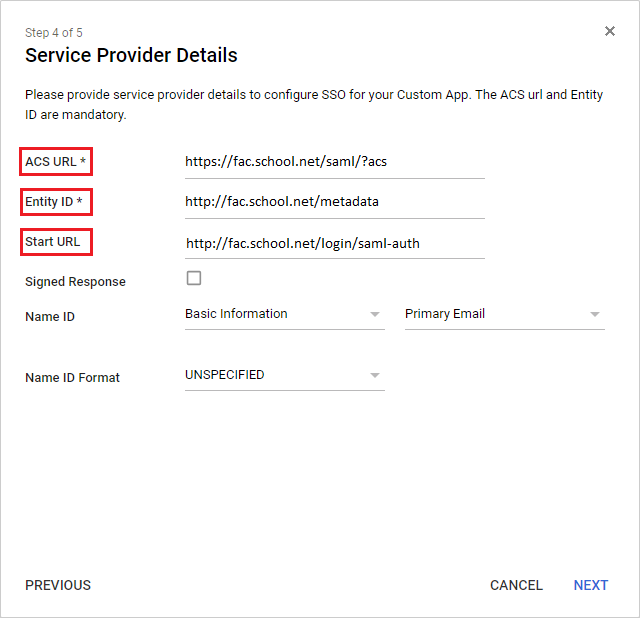The height and width of the screenshot is (618, 640).
Task: Click the Name ID Format label
Action: point(72,378)
